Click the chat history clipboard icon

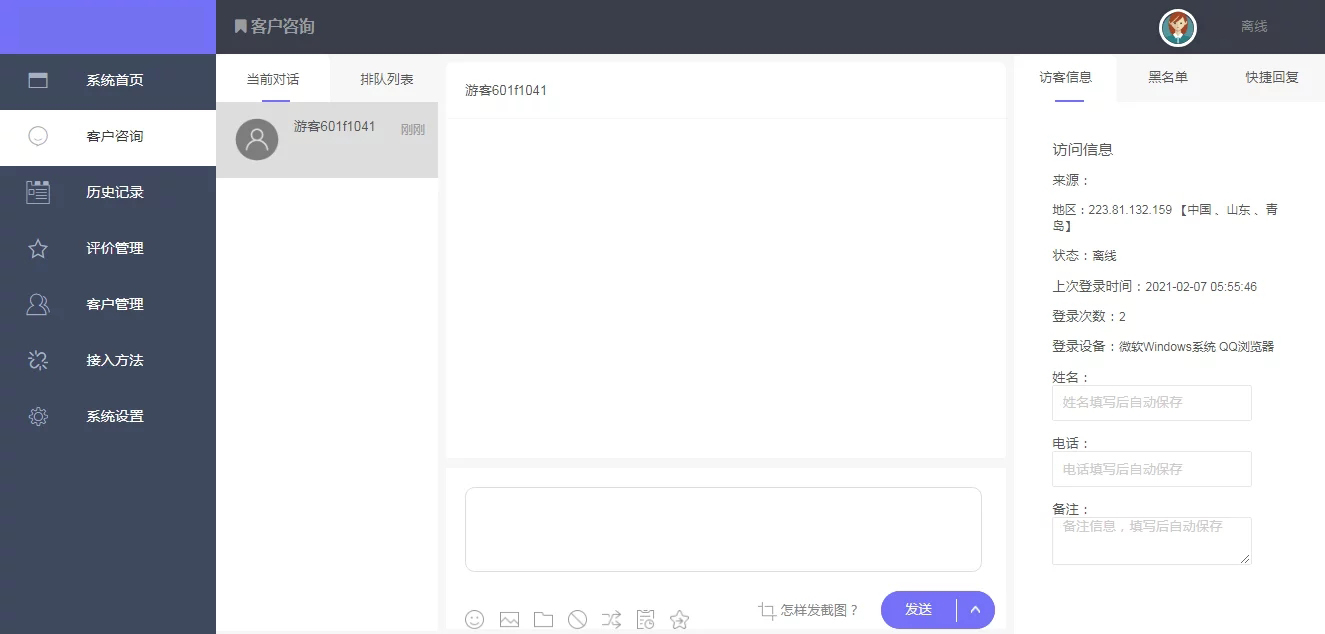pyautogui.click(x=645, y=619)
